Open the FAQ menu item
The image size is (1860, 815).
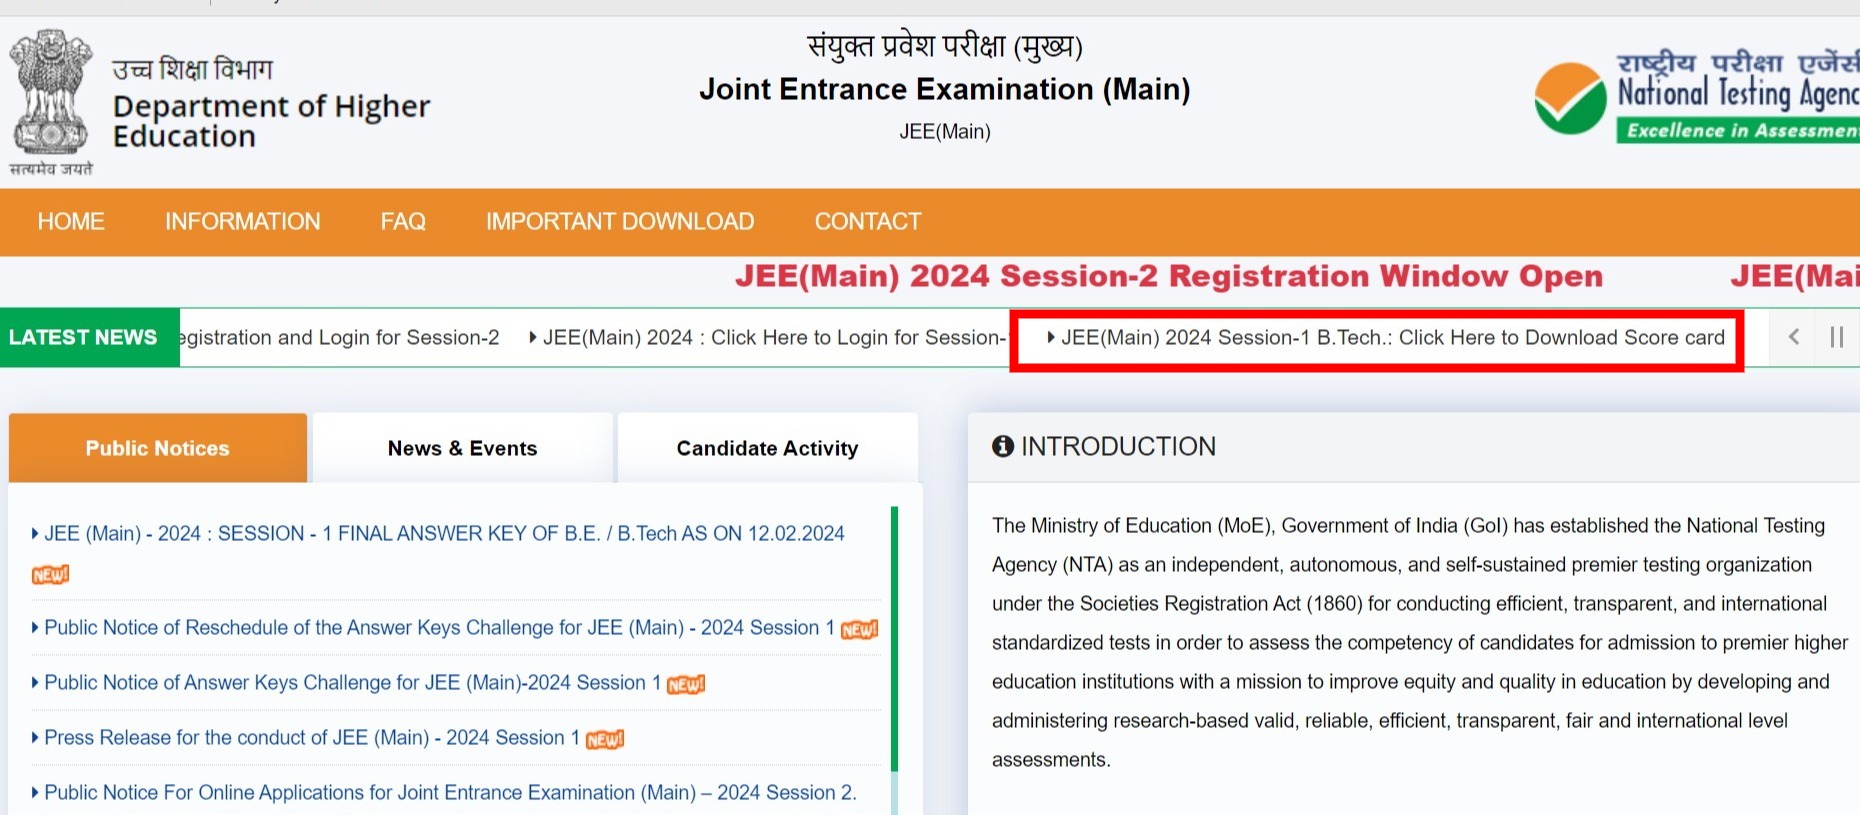point(403,221)
